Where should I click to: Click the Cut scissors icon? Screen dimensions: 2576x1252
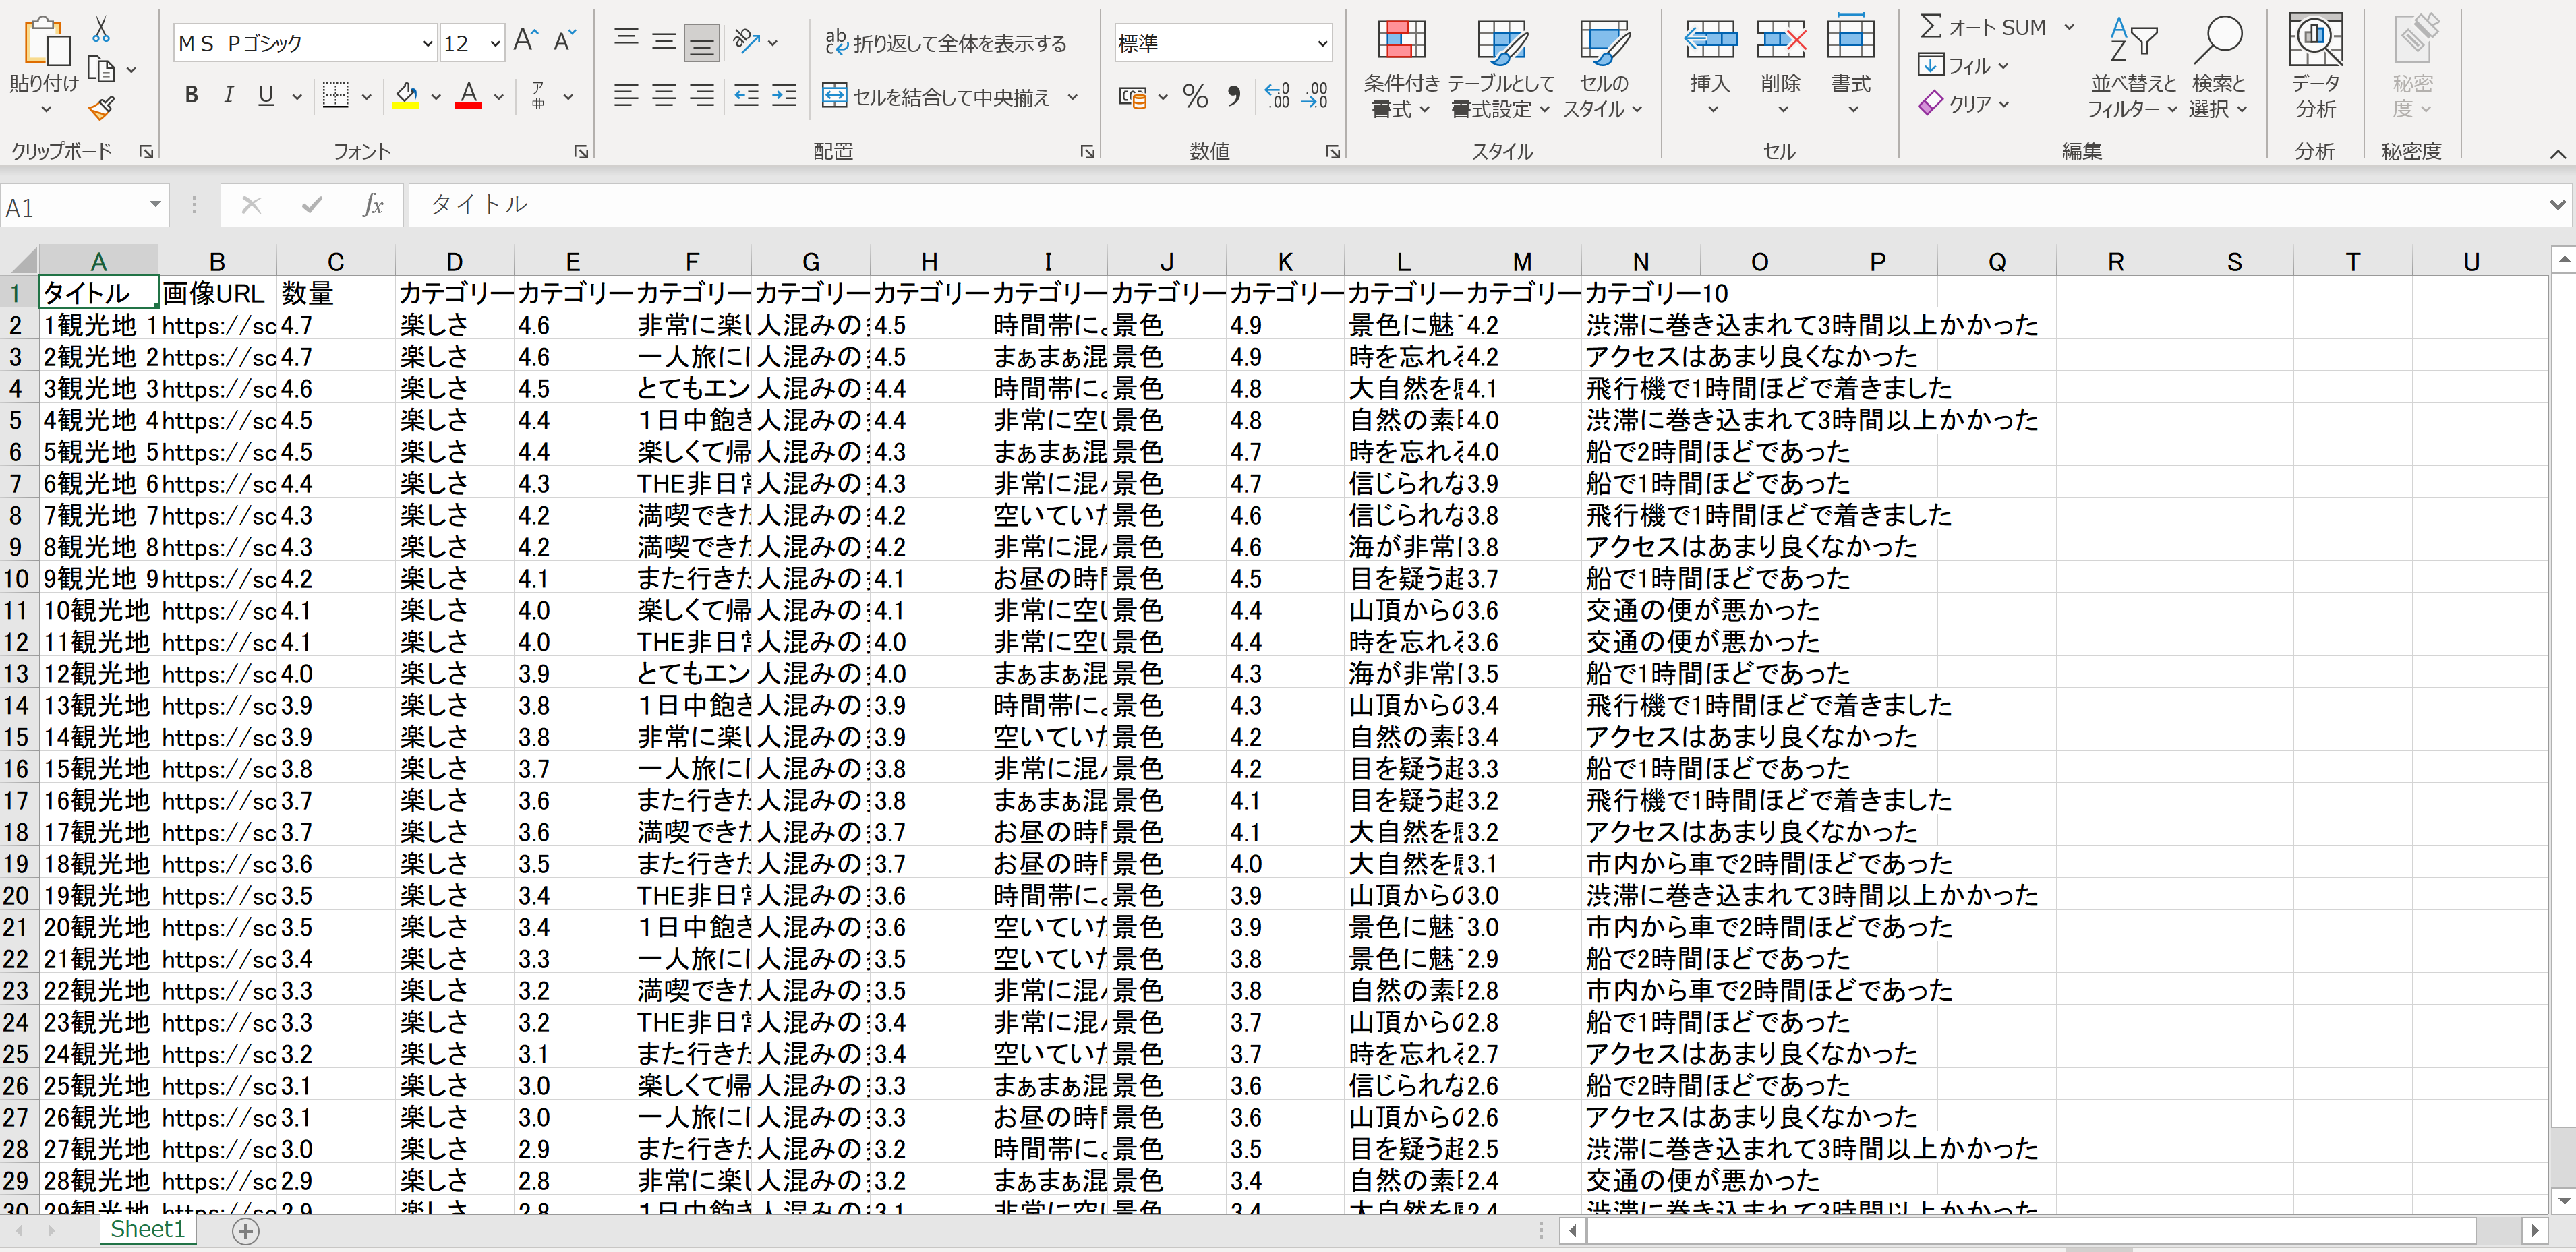pos(101,30)
